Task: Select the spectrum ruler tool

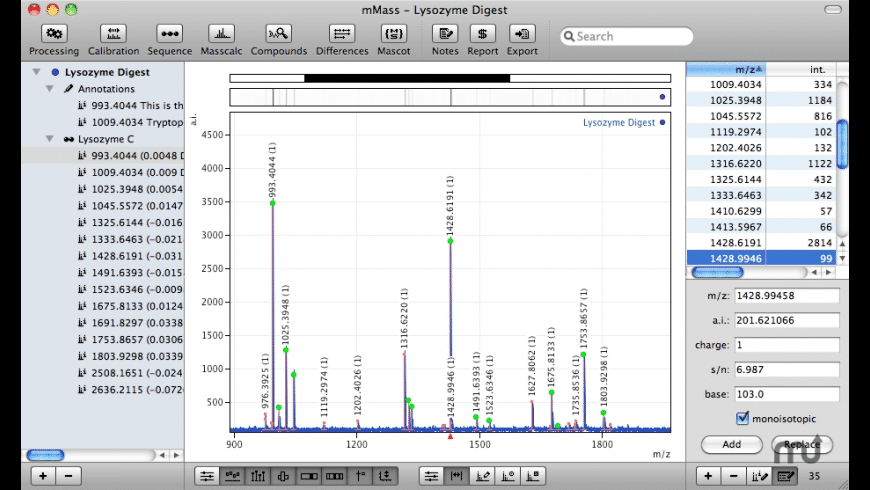Action: click(x=456, y=476)
